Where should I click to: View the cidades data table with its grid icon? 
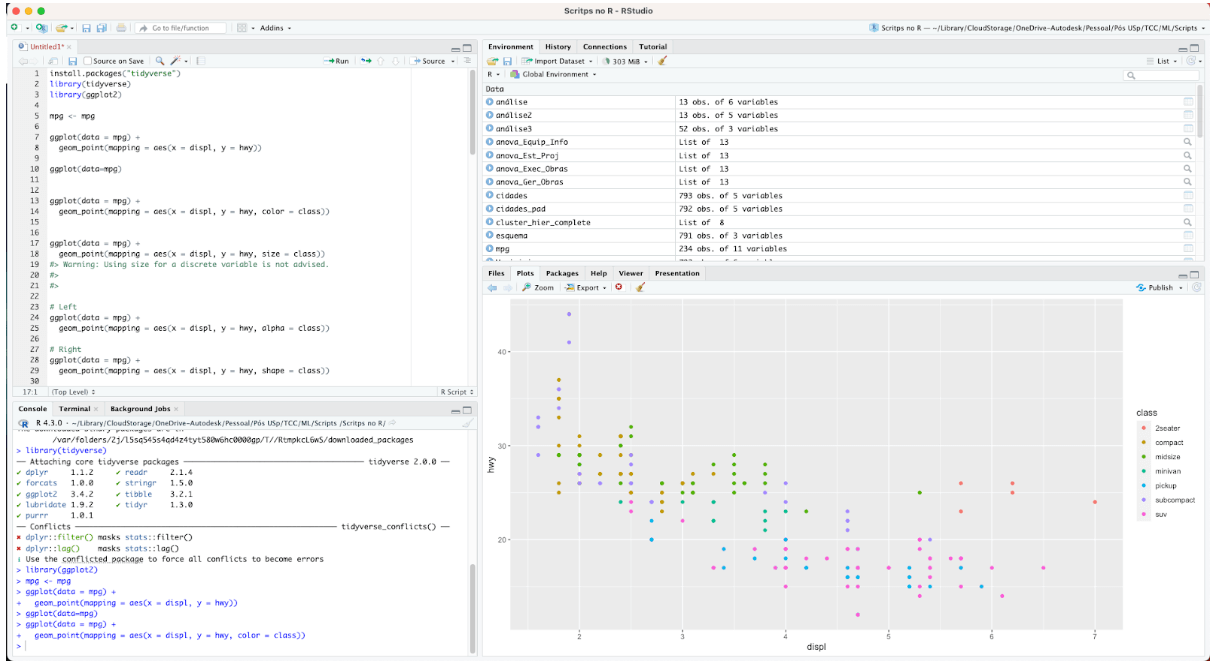1188,195
